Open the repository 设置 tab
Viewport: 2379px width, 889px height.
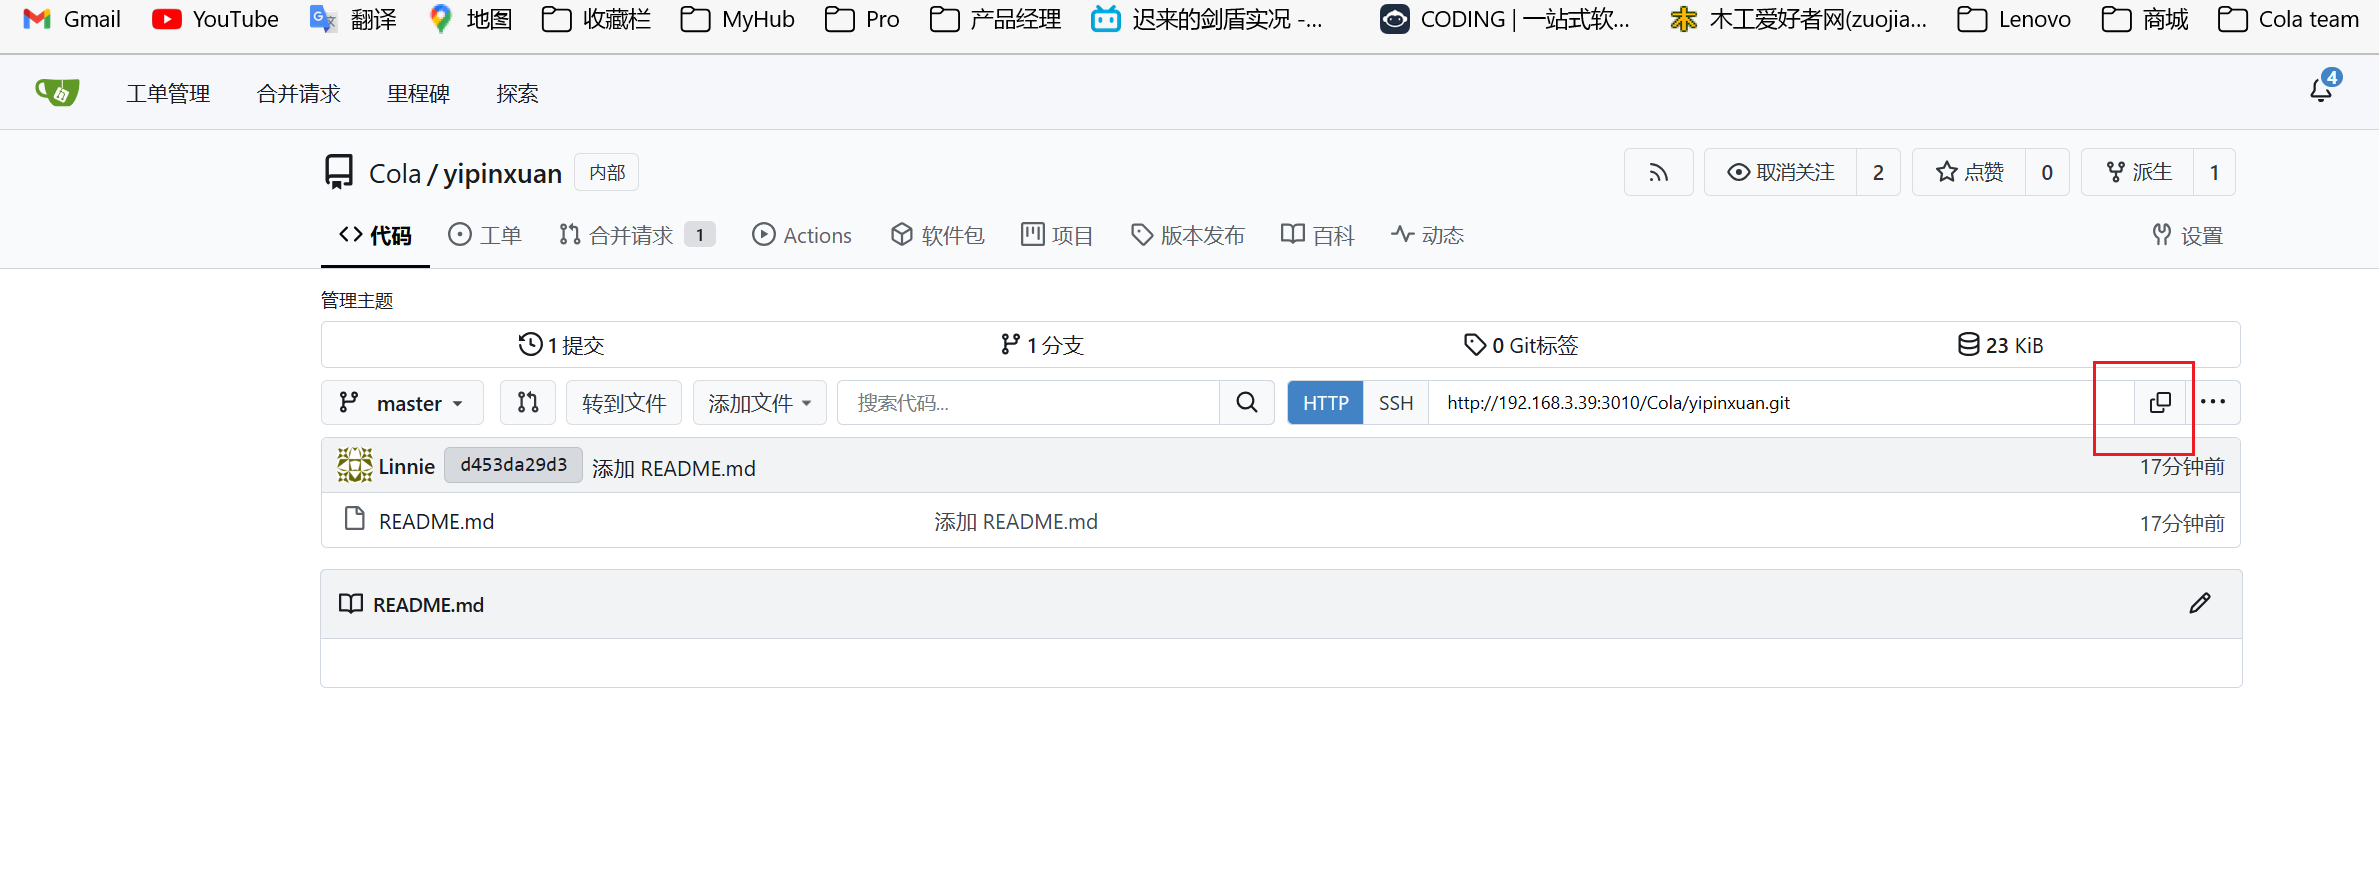2187,235
